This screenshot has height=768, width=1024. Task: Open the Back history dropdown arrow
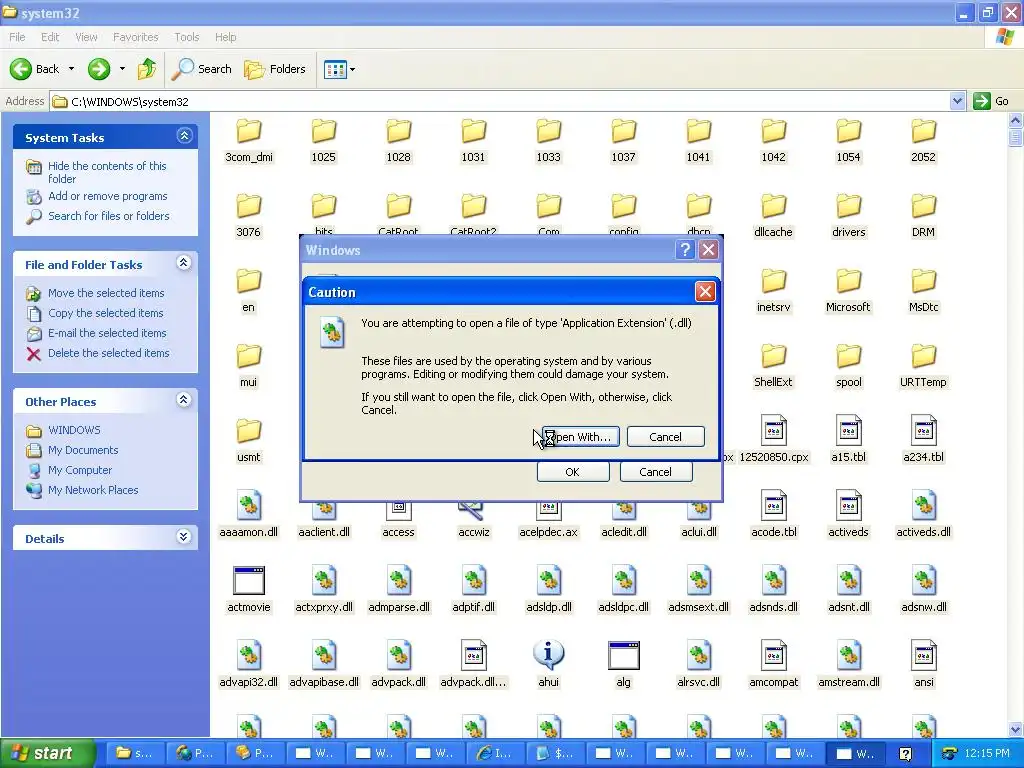click(x=71, y=69)
